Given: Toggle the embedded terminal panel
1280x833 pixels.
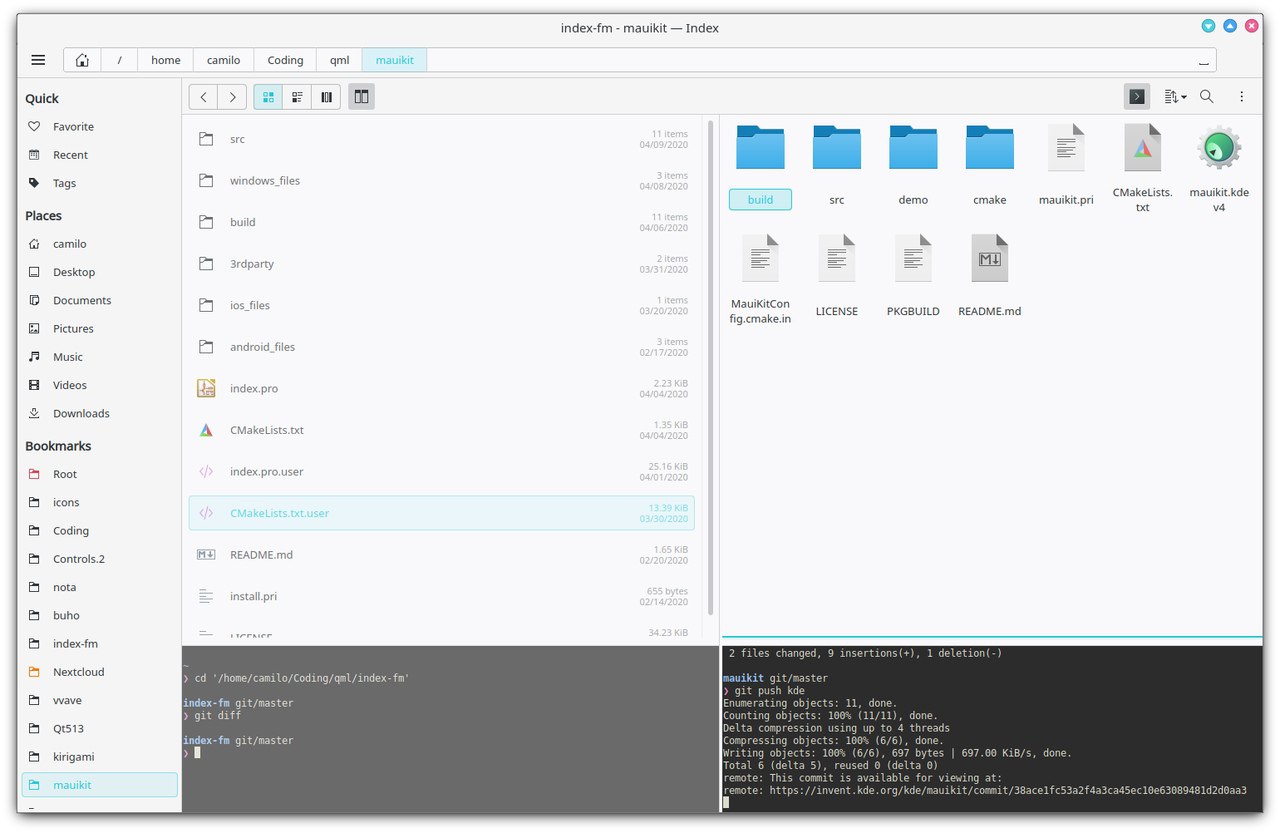Looking at the screenshot, I should coord(1137,97).
